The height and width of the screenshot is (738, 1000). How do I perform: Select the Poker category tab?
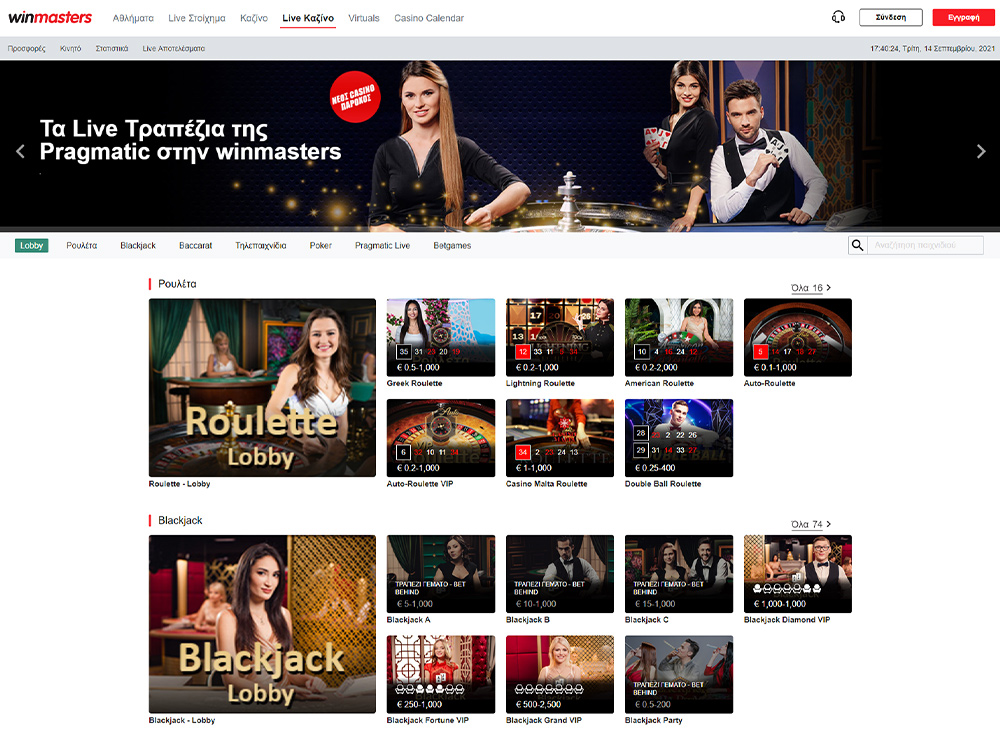(320, 246)
